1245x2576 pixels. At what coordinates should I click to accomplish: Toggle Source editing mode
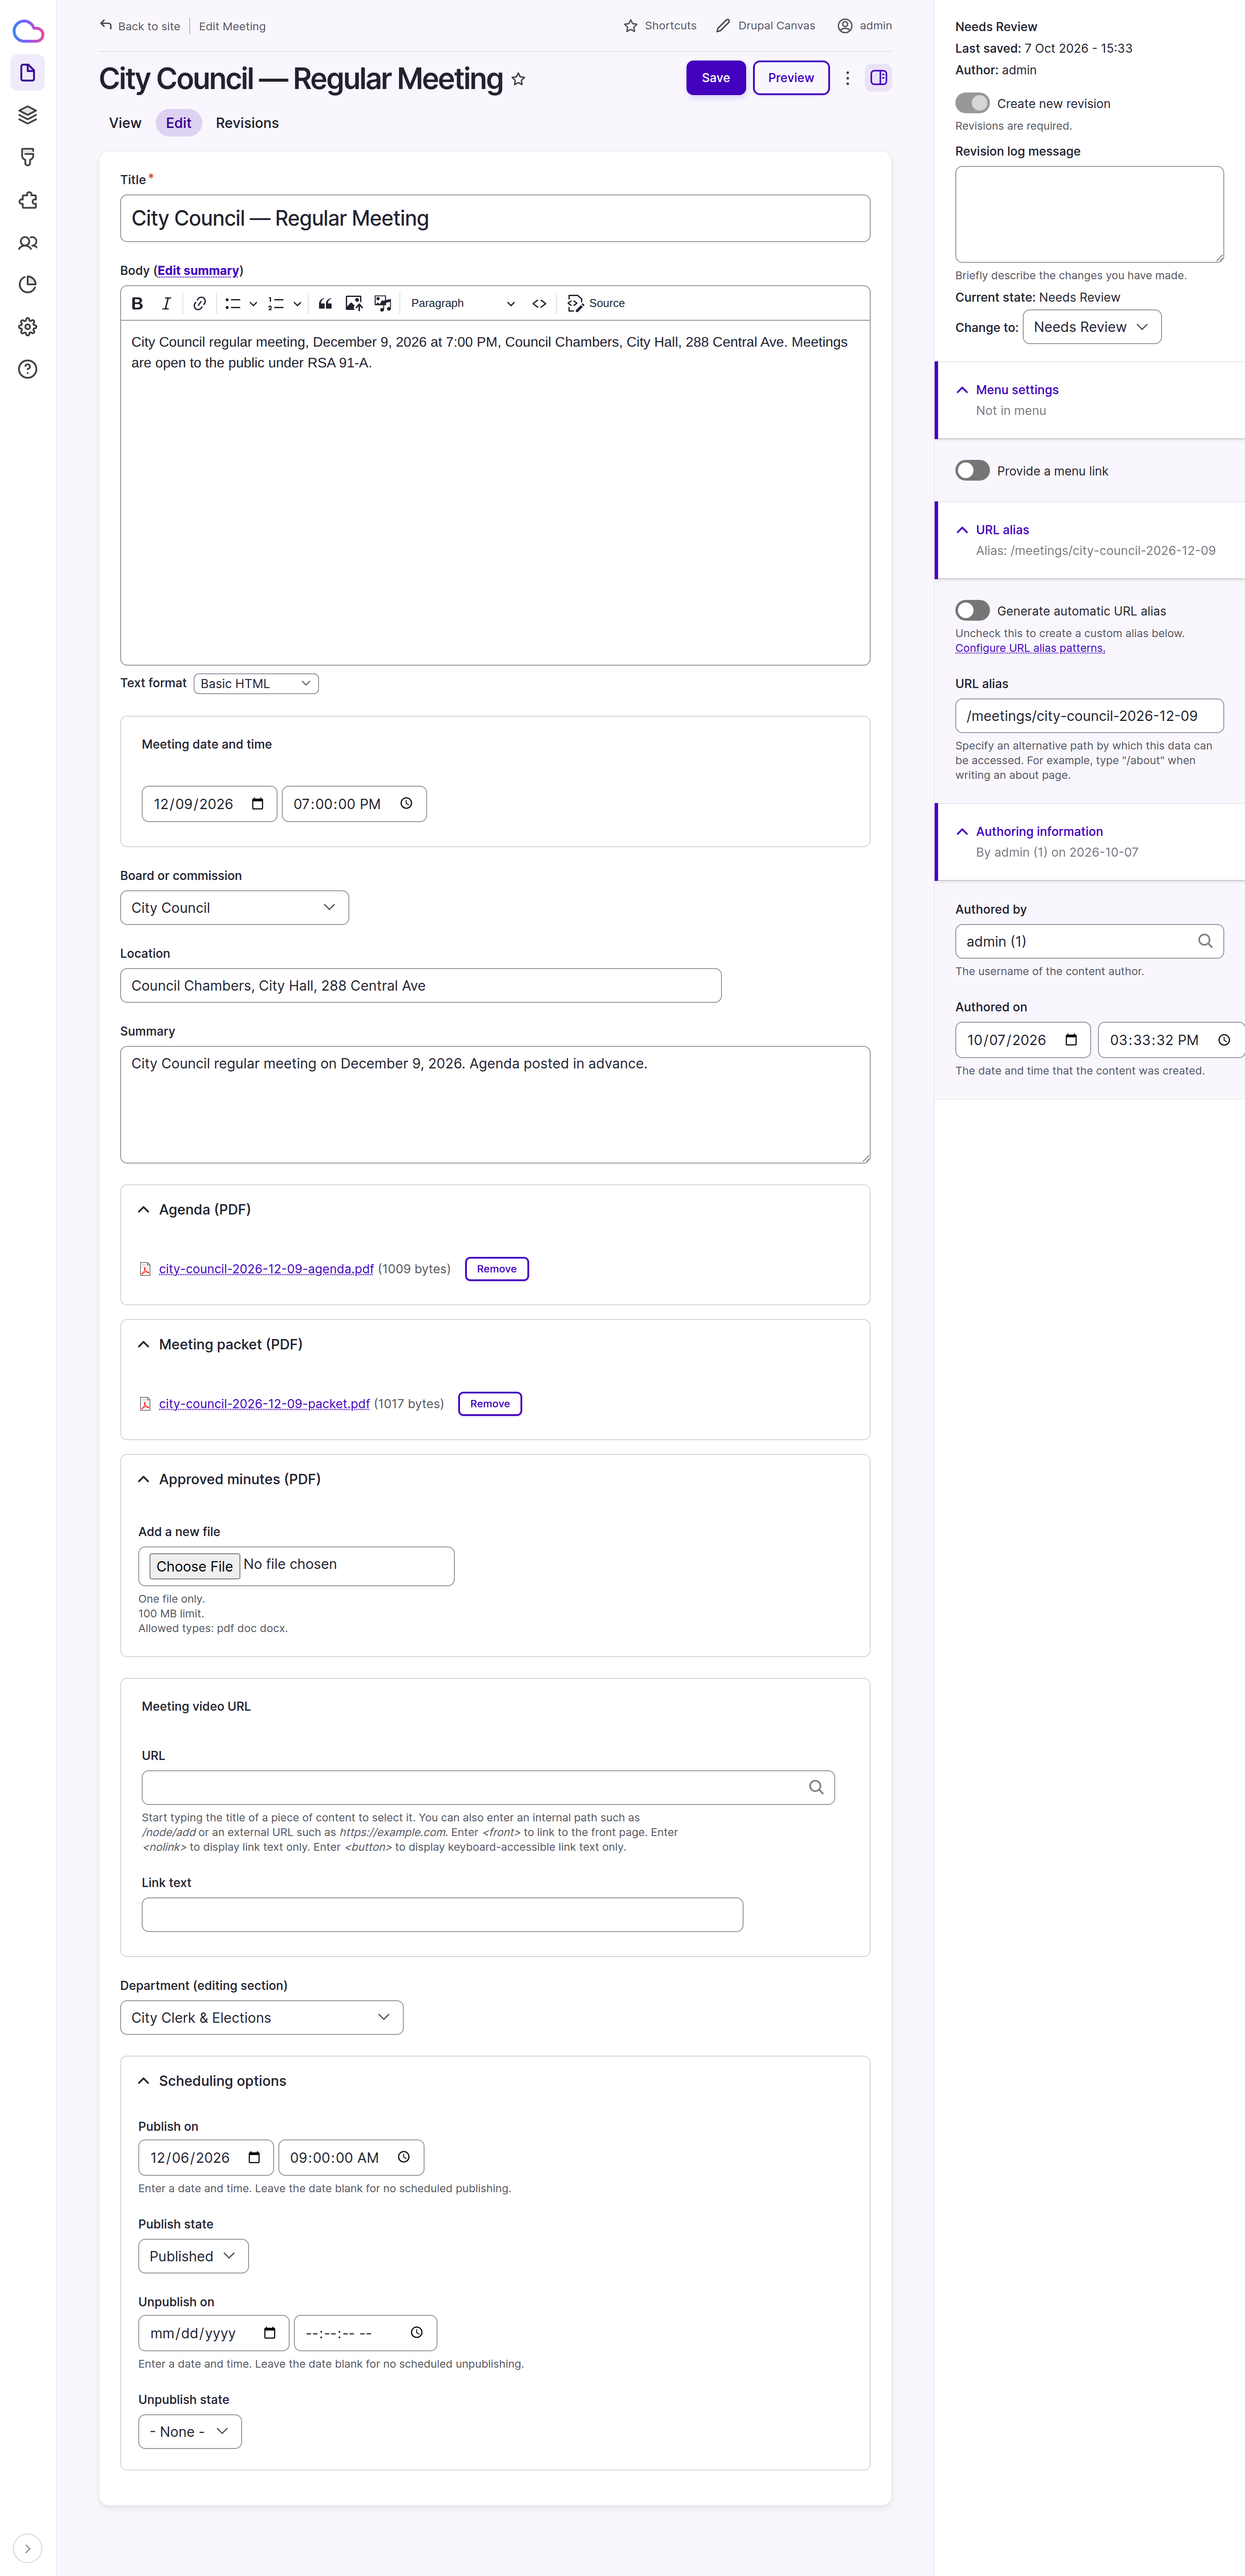tap(596, 303)
